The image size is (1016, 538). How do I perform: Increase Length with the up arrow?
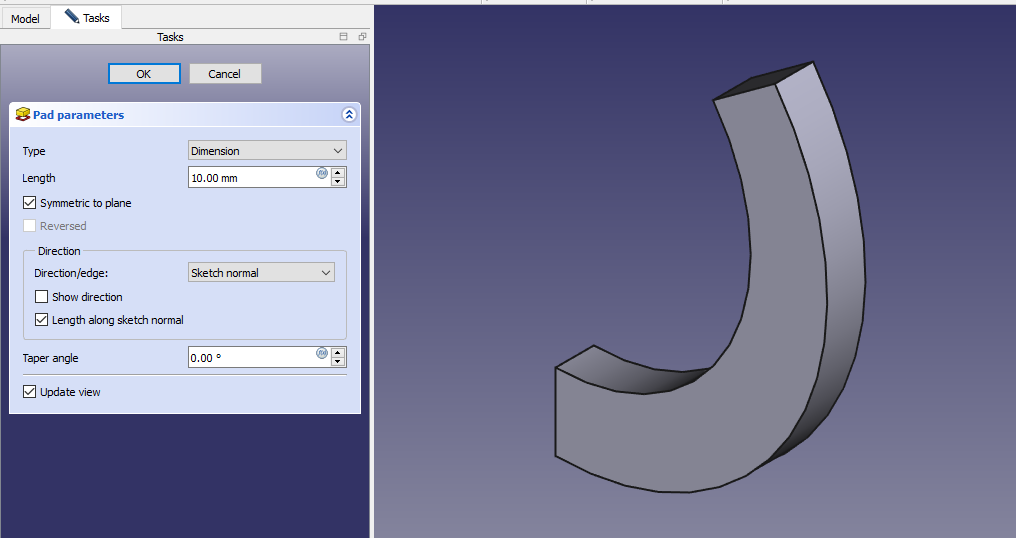(x=338, y=172)
